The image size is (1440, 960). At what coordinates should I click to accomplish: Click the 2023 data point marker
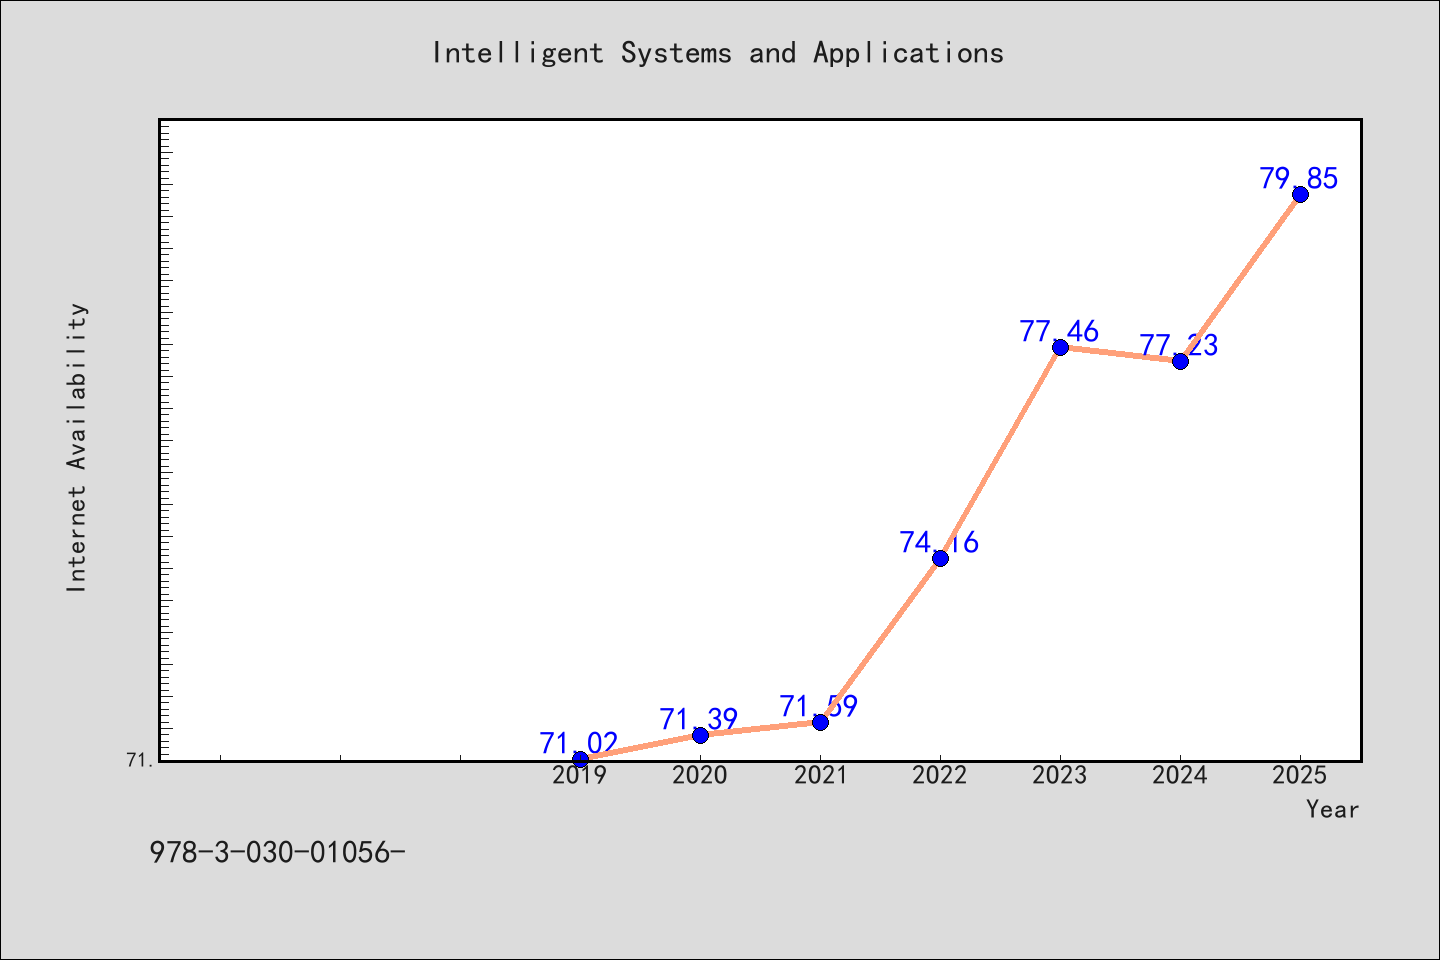click(x=1060, y=347)
